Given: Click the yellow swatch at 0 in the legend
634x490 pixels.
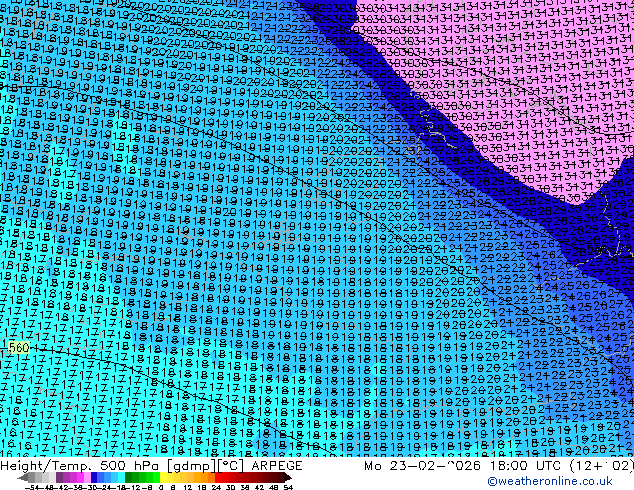Looking at the screenshot, I should click(163, 477).
